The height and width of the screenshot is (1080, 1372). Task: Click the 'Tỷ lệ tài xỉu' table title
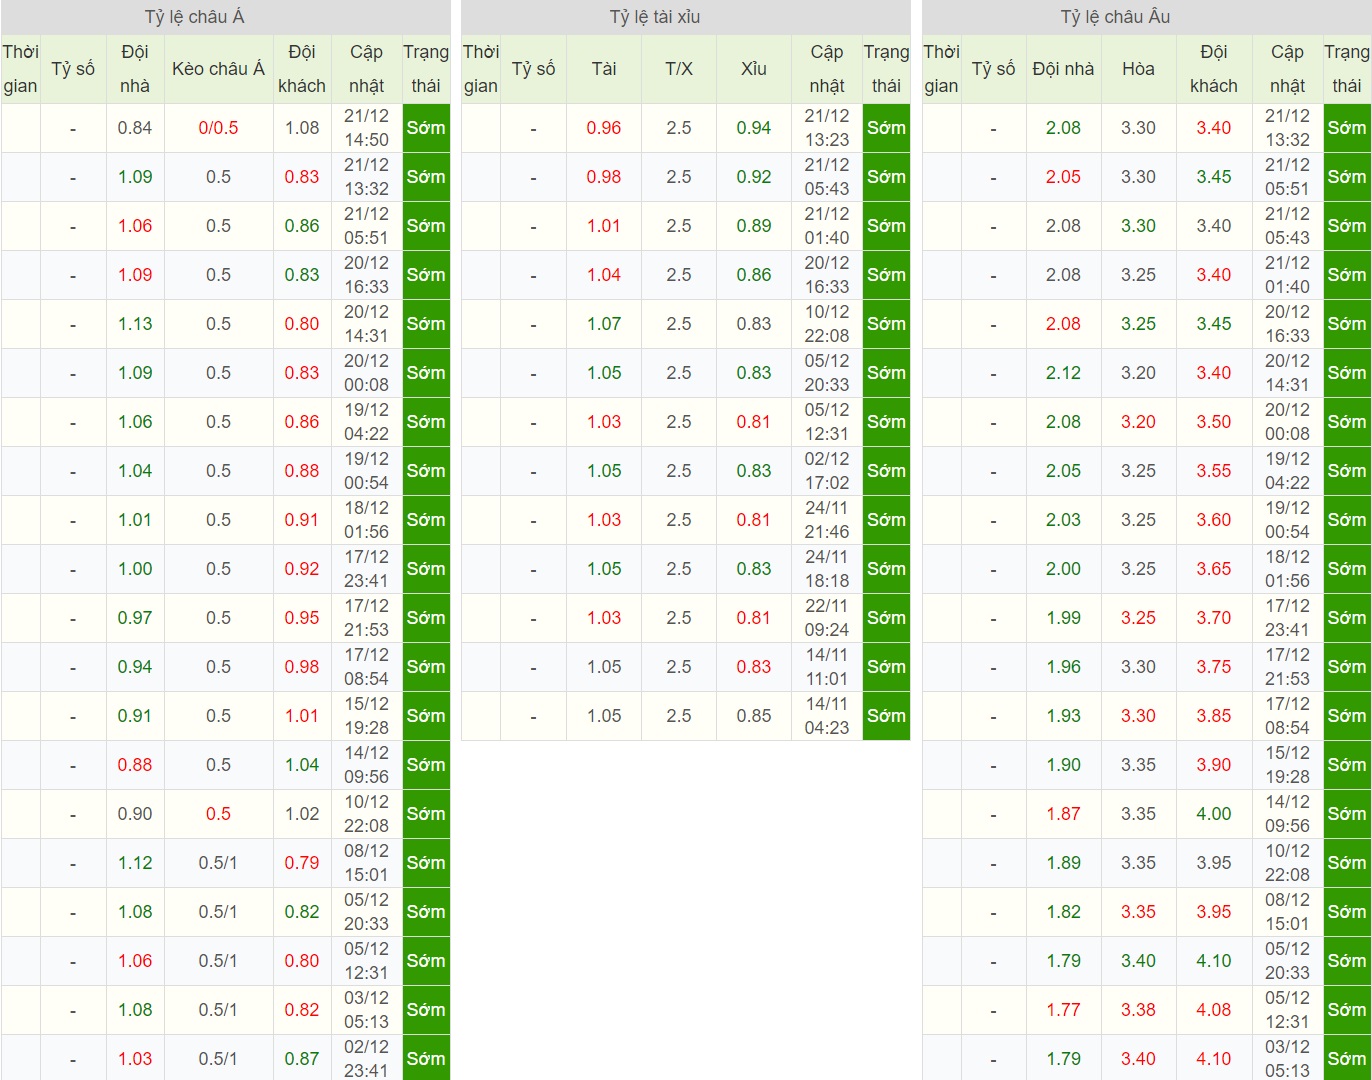[x=655, y=17]
